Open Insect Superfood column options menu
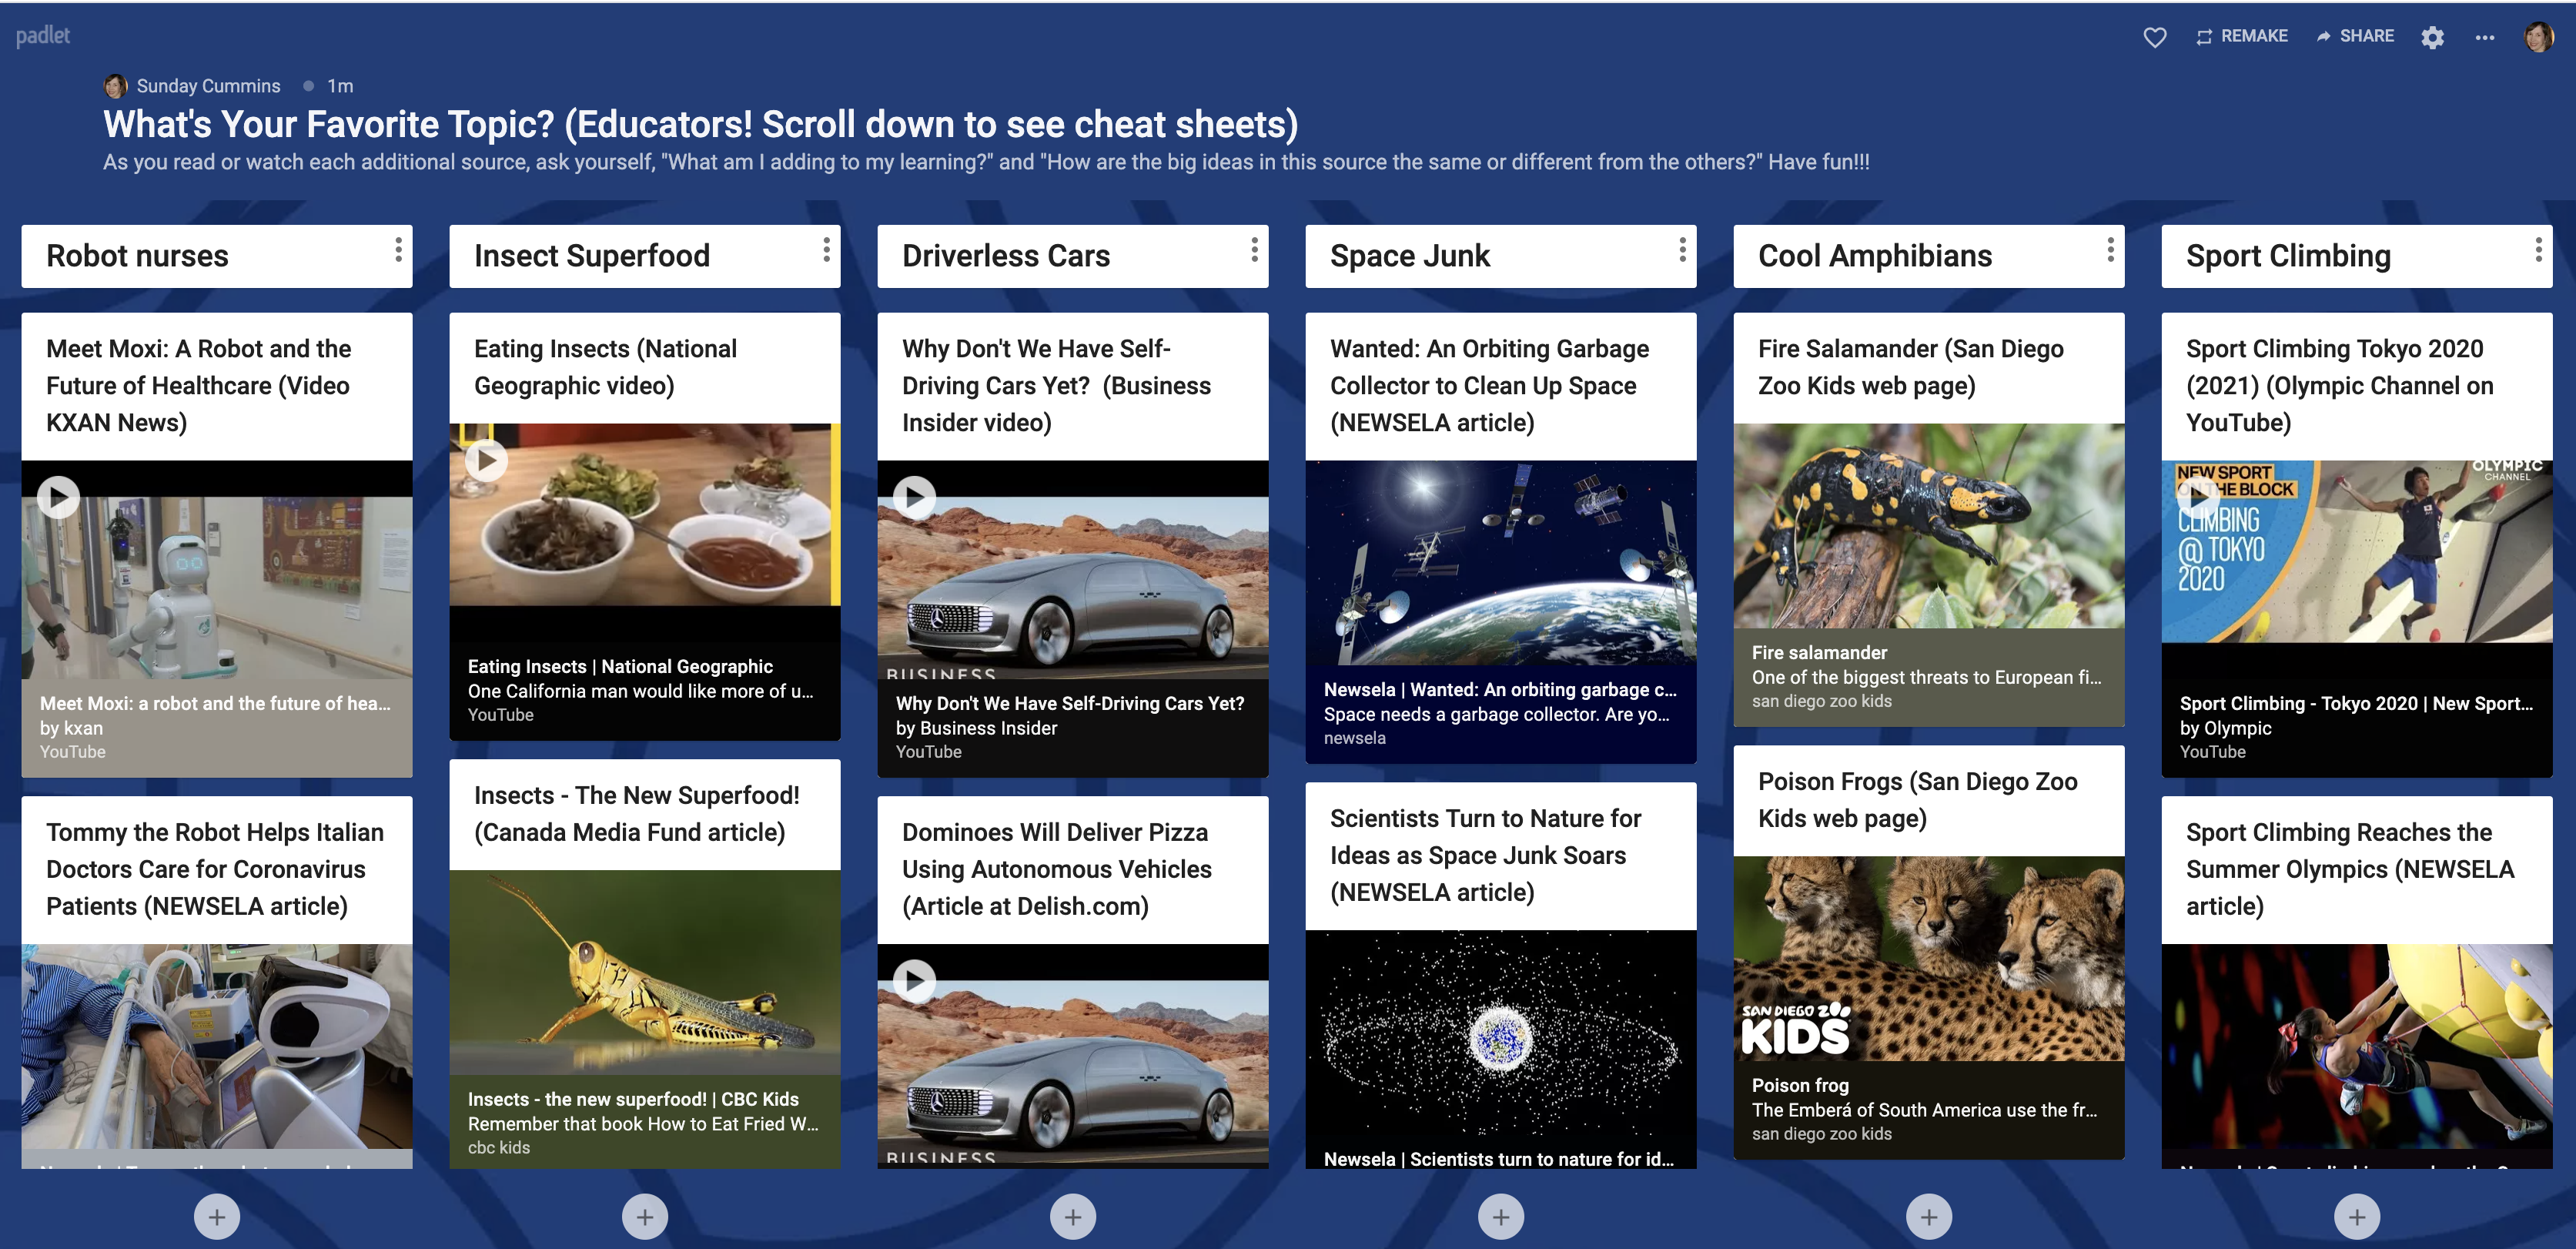 [x=826, y=250]
